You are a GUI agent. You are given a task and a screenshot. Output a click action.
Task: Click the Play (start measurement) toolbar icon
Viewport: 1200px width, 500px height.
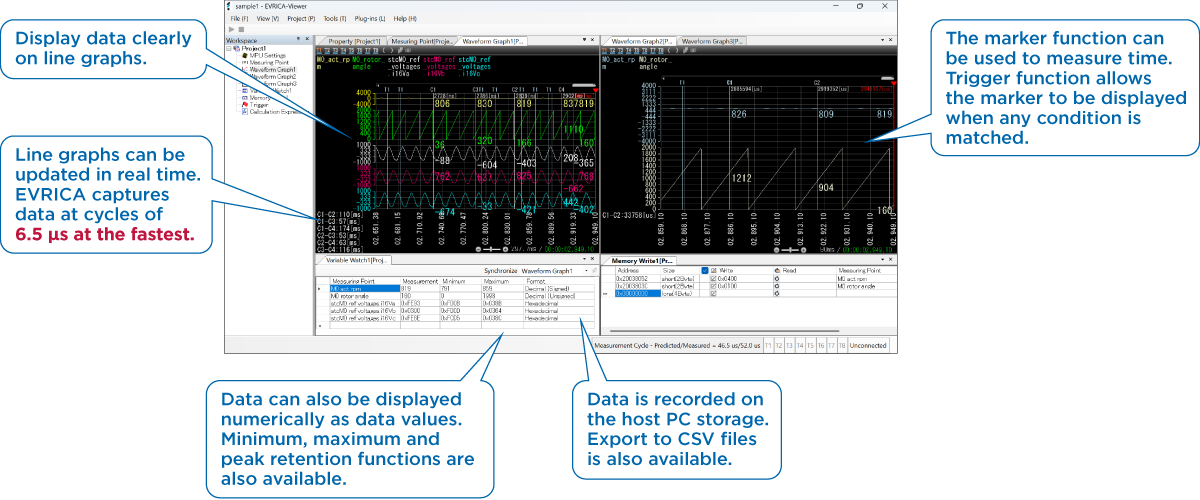[231, 29]
